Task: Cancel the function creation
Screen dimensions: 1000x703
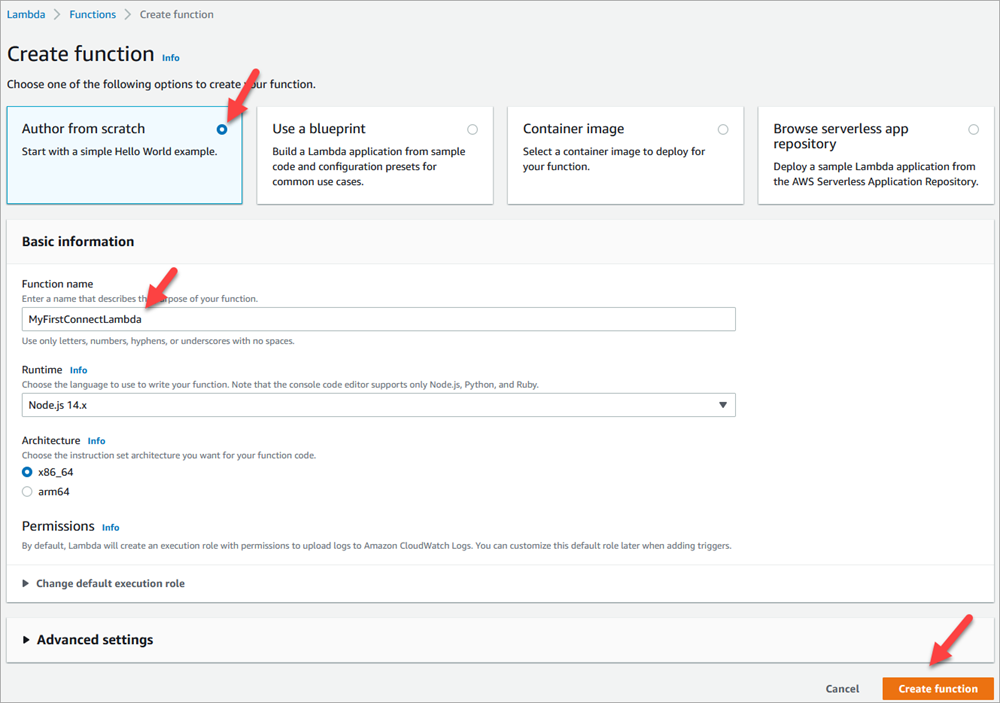Action: [842, 688]
